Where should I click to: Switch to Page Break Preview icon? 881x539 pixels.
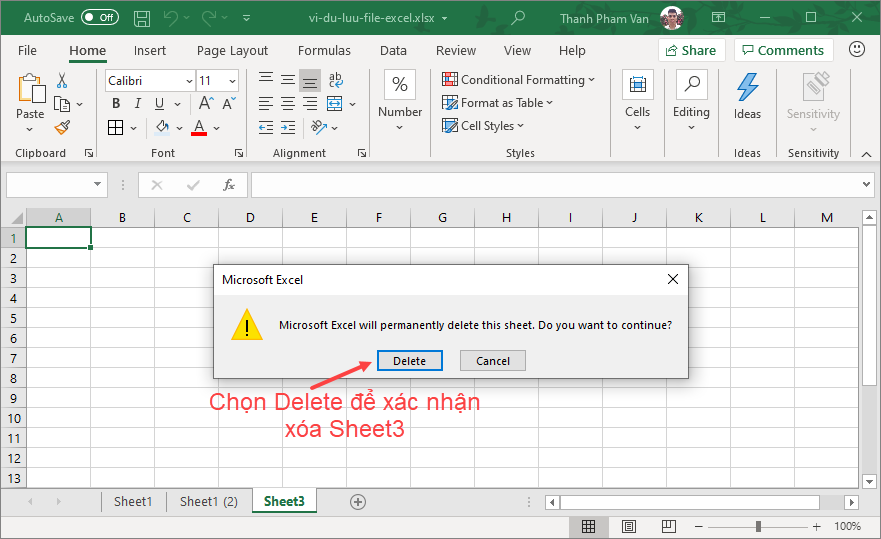pyautogui.click(x=669, y=527)
